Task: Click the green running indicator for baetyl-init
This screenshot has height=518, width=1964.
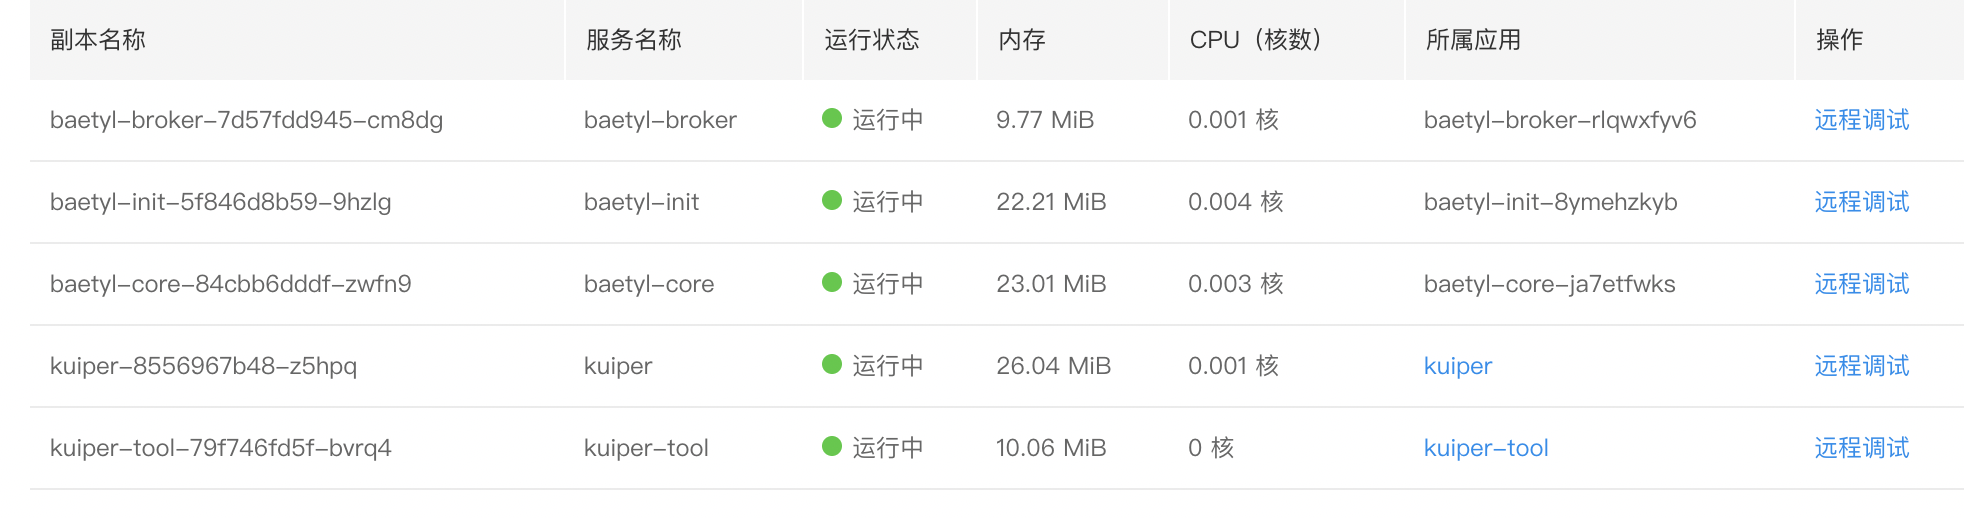Action: click(x=832, y=200)
